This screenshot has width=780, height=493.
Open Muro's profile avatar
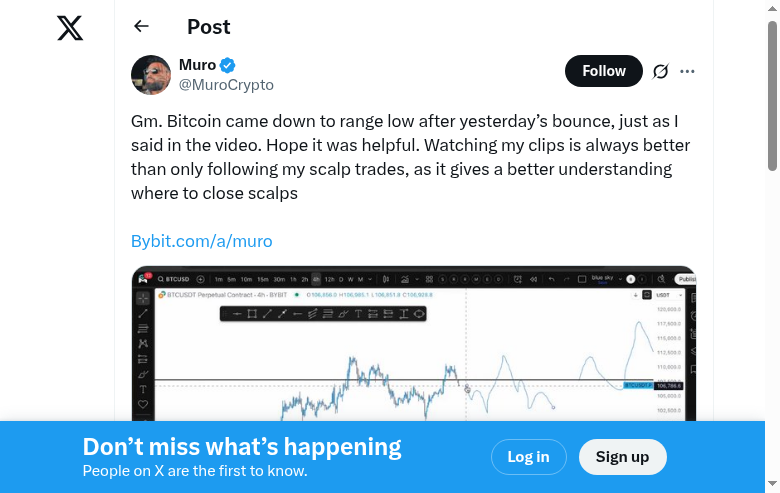[x=151, y=75]
